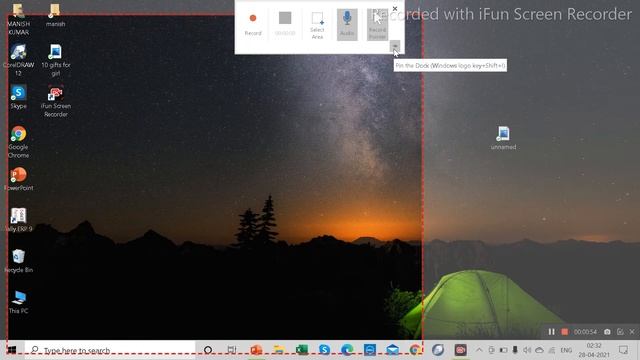This screenshot has width=640, height=360.
Task: Open Task View in taskbar
Action: tap(231, 350)
